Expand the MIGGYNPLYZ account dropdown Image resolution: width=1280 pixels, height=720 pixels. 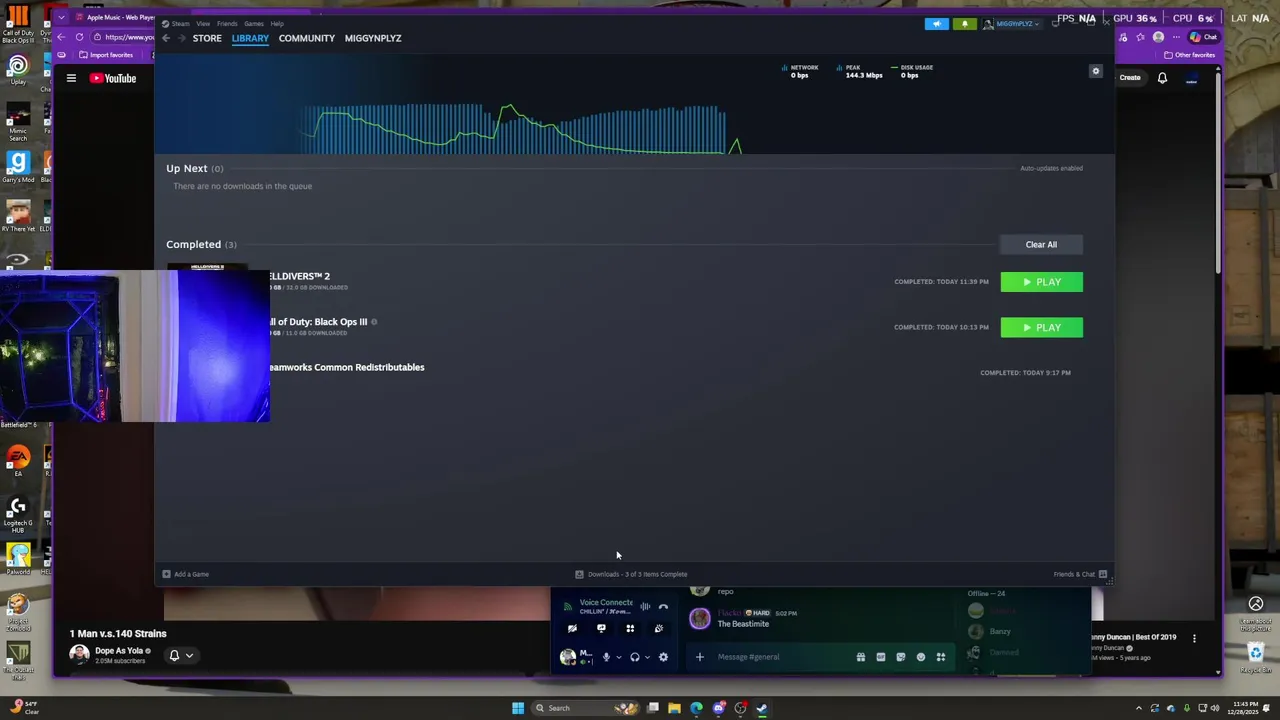pos(1012,24)
